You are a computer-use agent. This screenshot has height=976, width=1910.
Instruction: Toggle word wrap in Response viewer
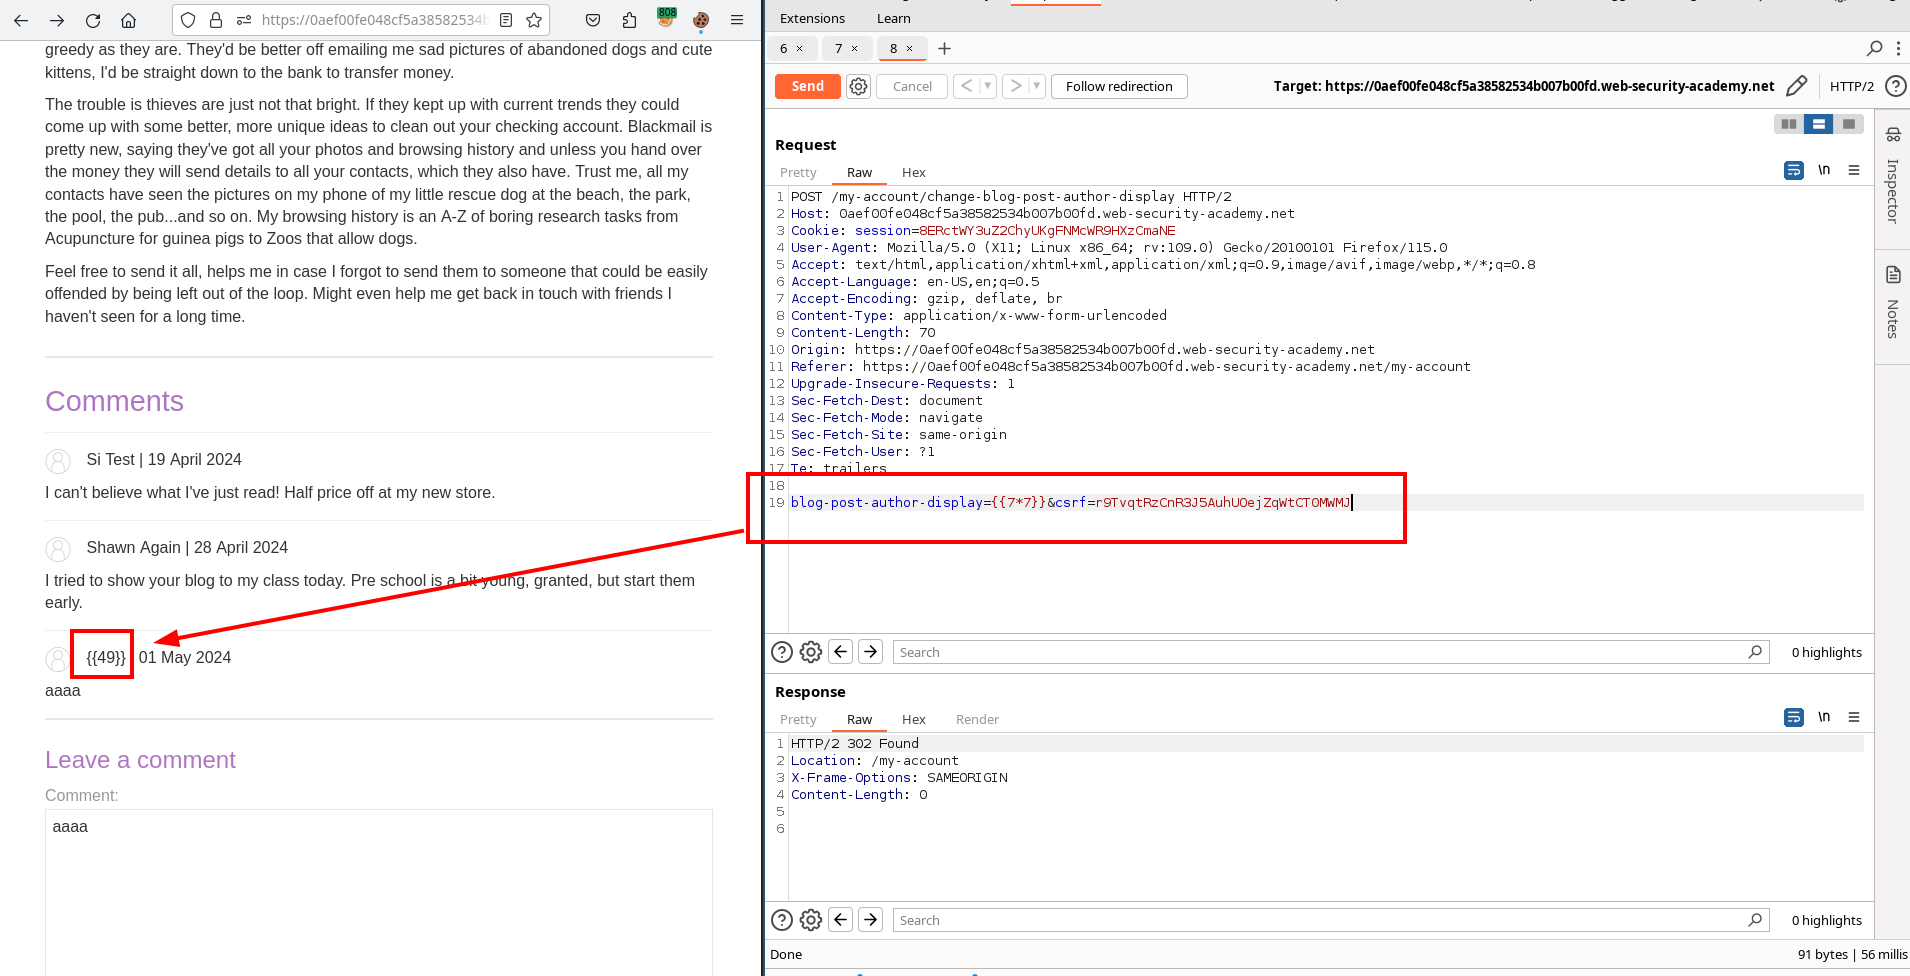1794,718
